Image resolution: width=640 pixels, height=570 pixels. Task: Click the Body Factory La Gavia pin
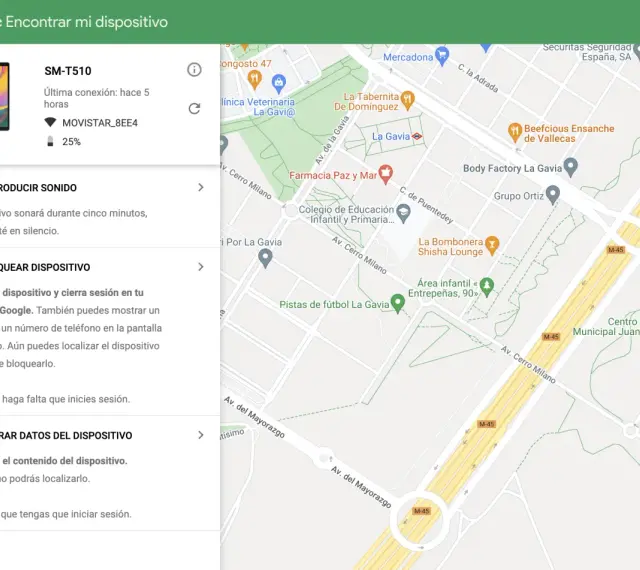click(x=571, y=167)
